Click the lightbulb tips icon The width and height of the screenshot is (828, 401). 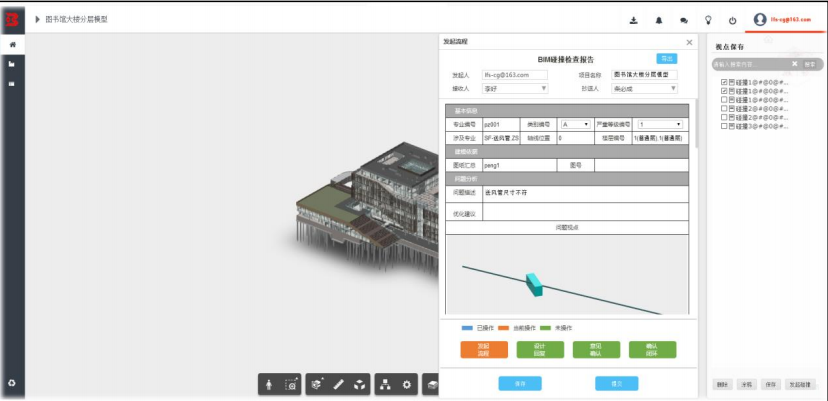tap(709, 20)
